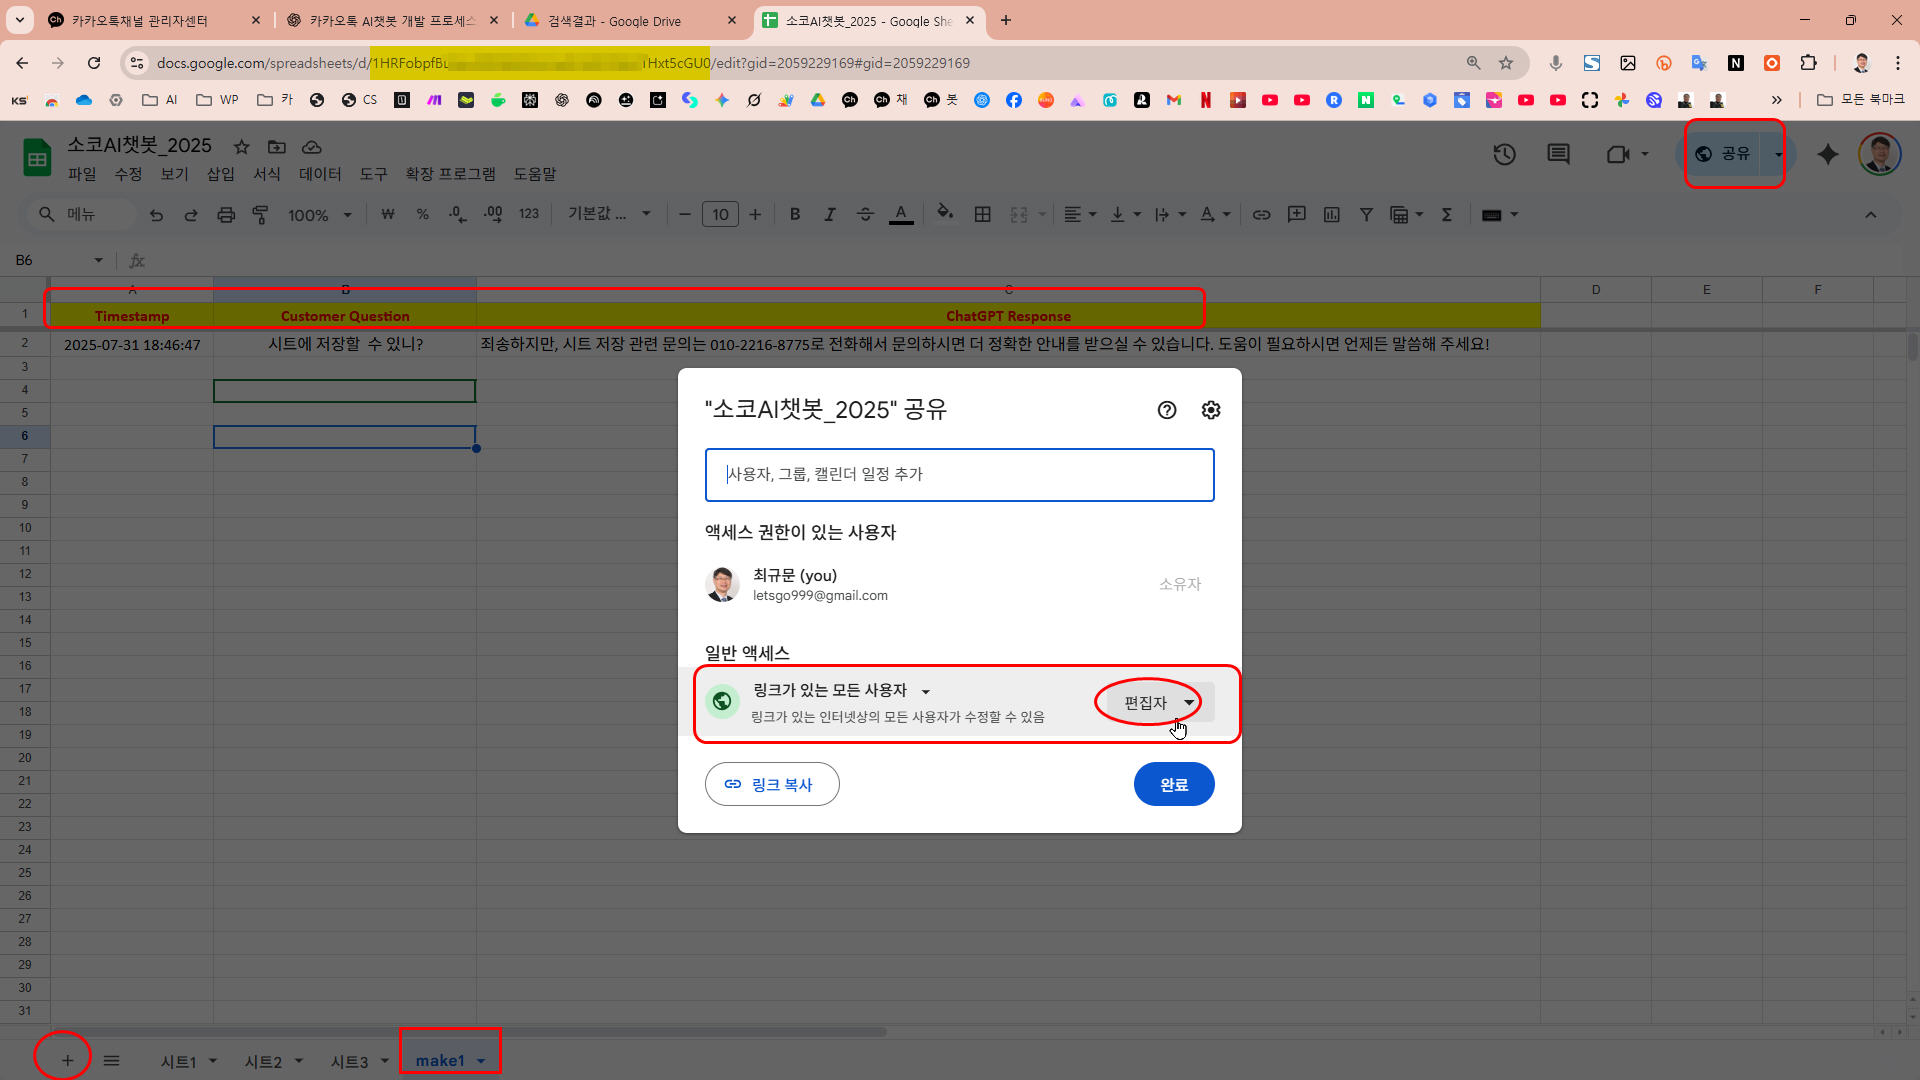This screenshot has width=1920, height=1080.
Task: Open text color picker
Action: point(901,214)
